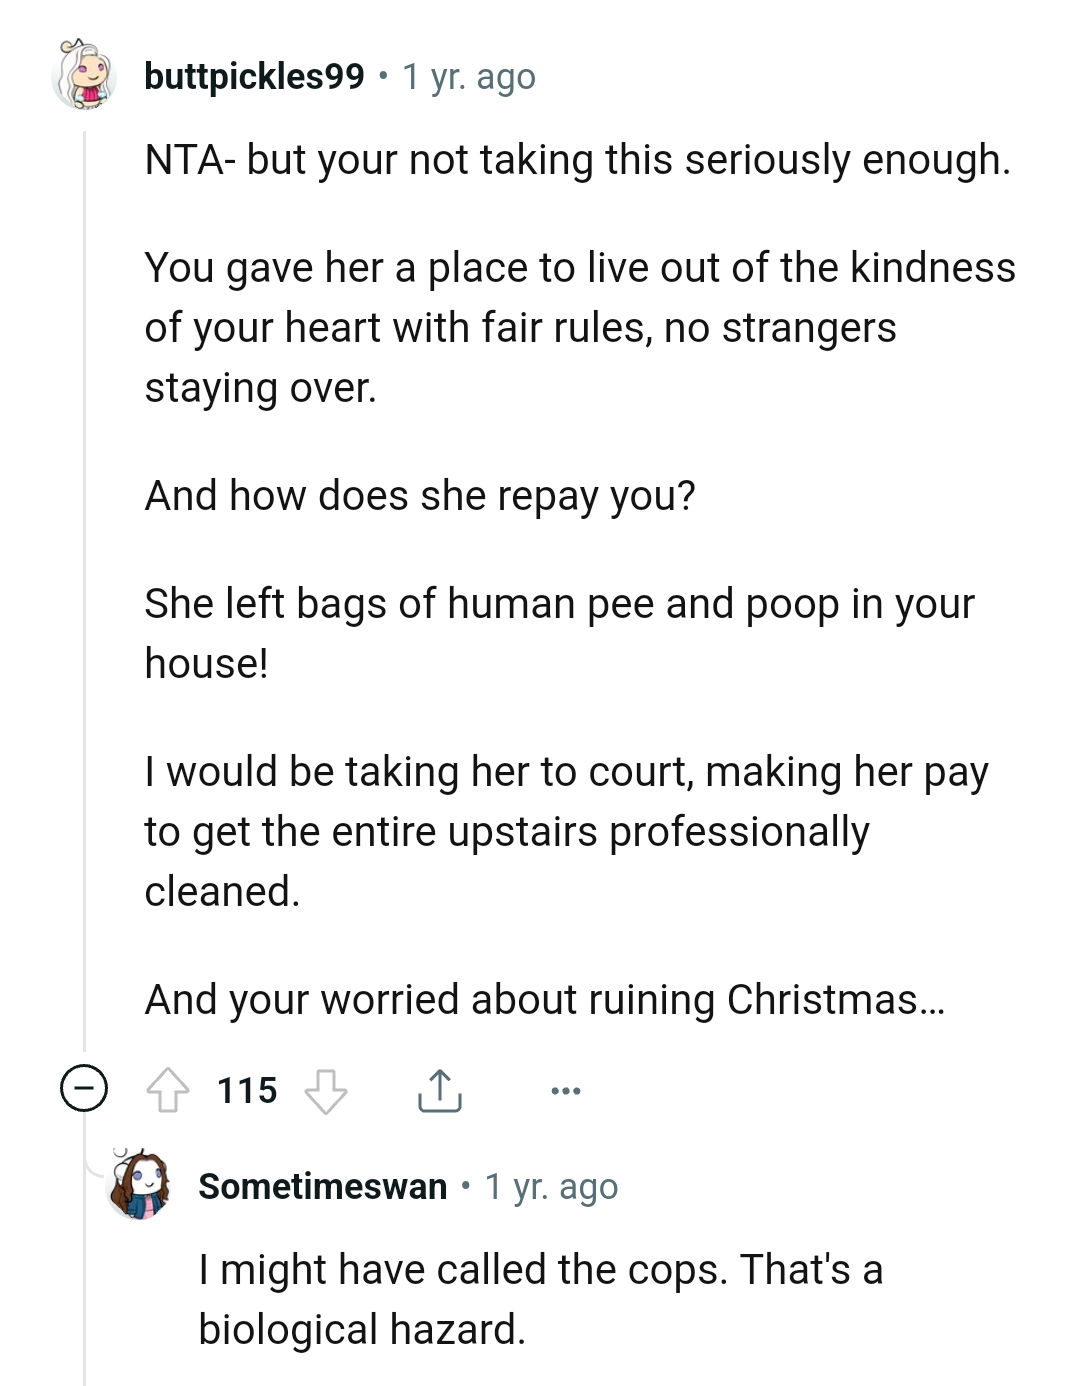The image size is (1079, 1386).
Task: Open Sometimeswan's profile
Action: click(322, 1187)
